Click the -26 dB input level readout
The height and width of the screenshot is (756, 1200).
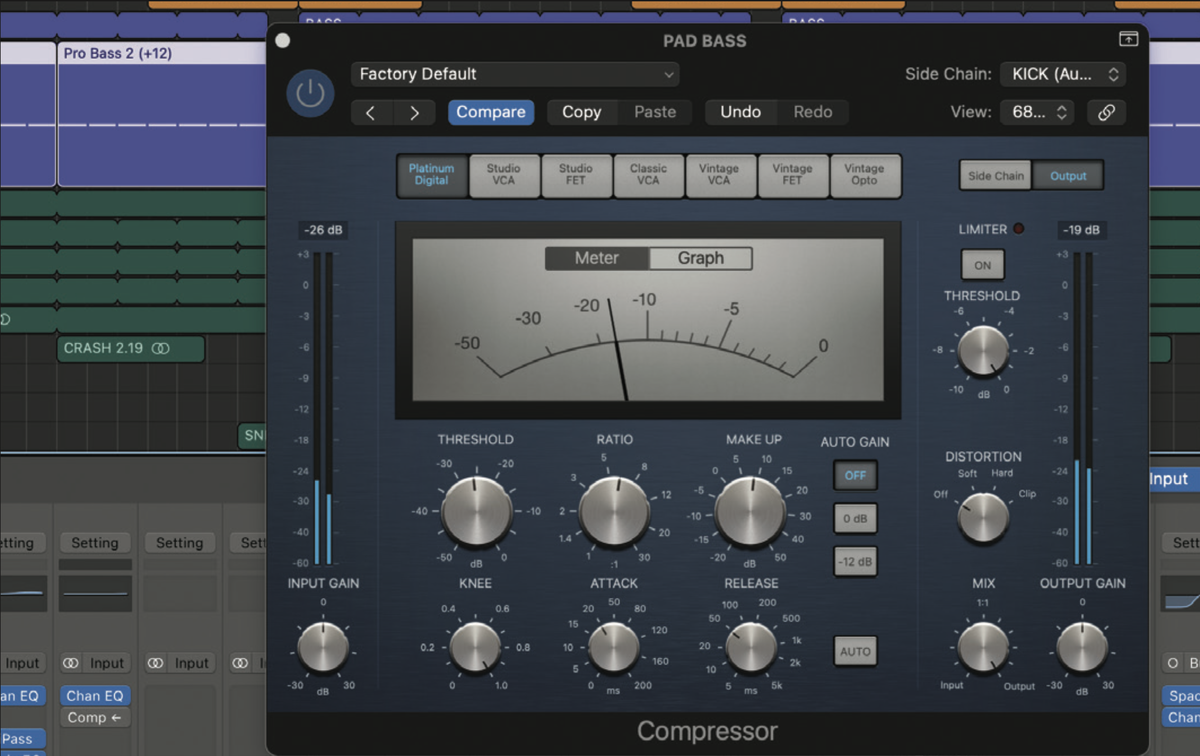(x=323, y=231)
